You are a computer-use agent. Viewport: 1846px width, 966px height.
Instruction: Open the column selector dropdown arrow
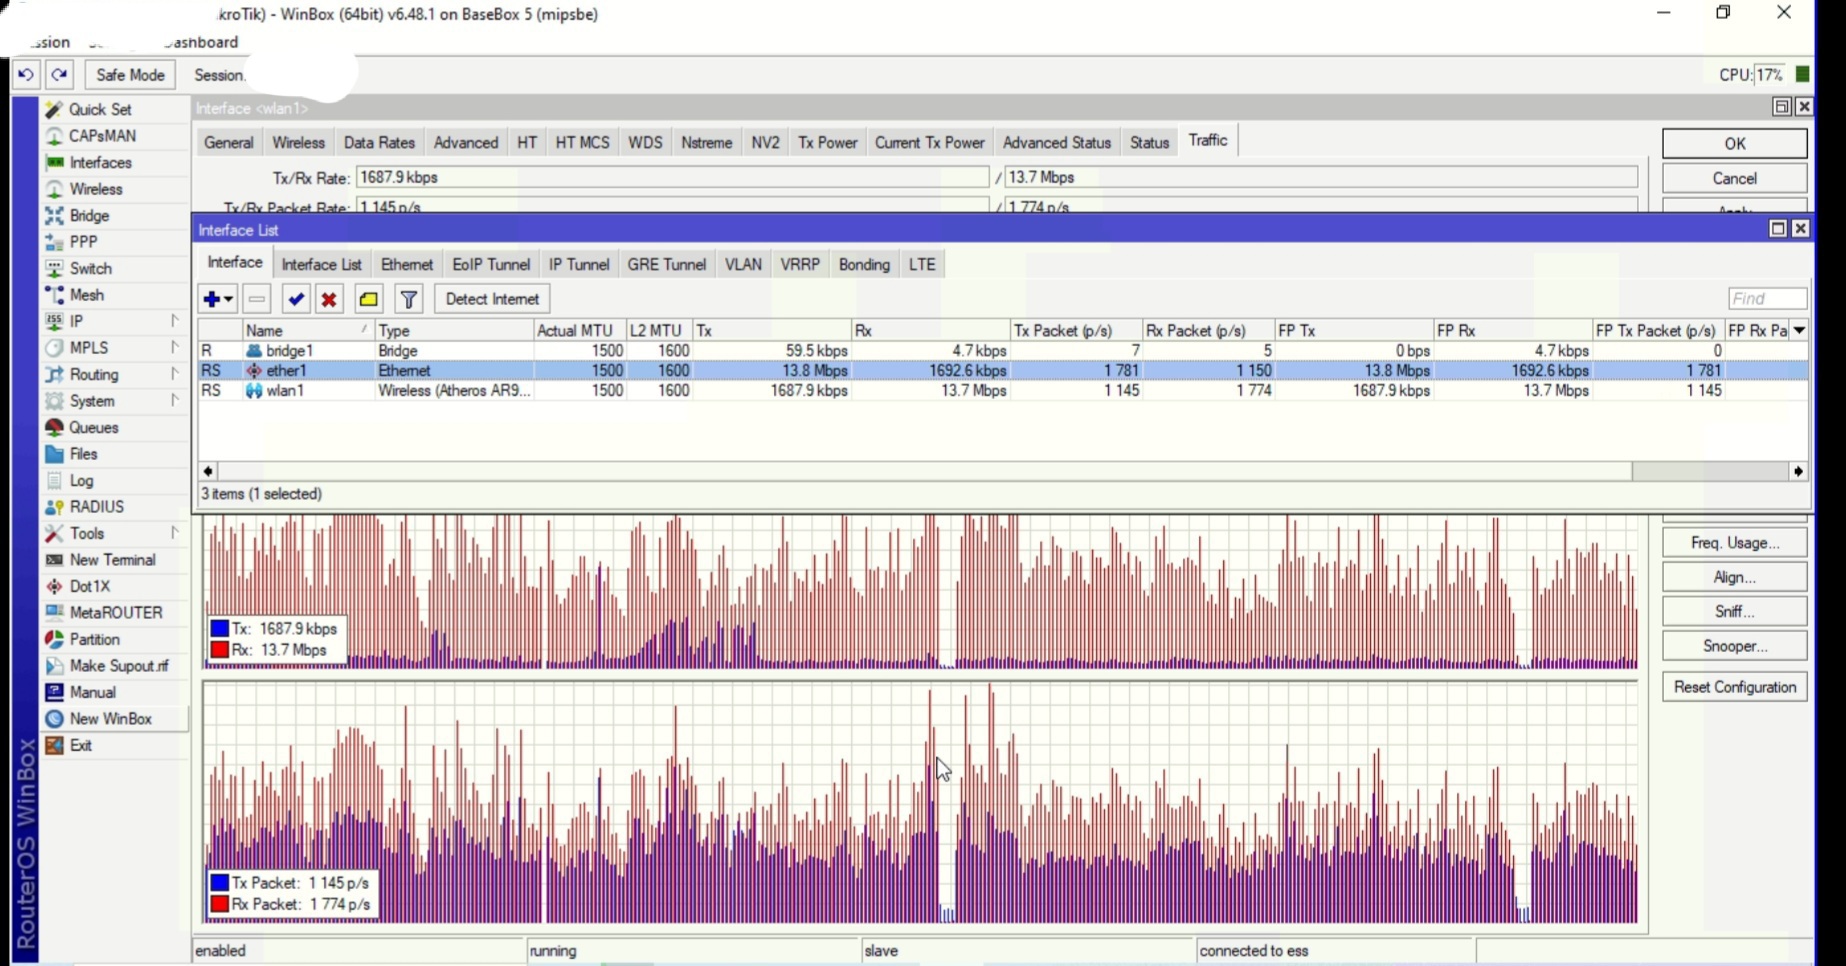click(1799, 330)
